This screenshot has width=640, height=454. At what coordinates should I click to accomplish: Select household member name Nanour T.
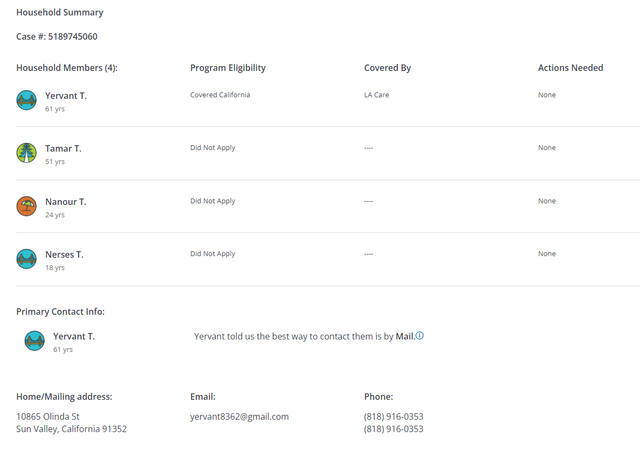click(66, 202)
